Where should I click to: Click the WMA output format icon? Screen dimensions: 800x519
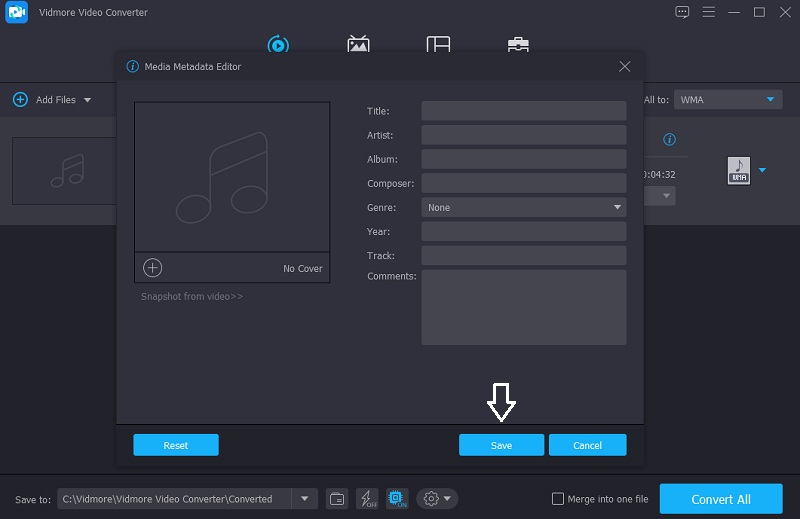click(739, 171)
